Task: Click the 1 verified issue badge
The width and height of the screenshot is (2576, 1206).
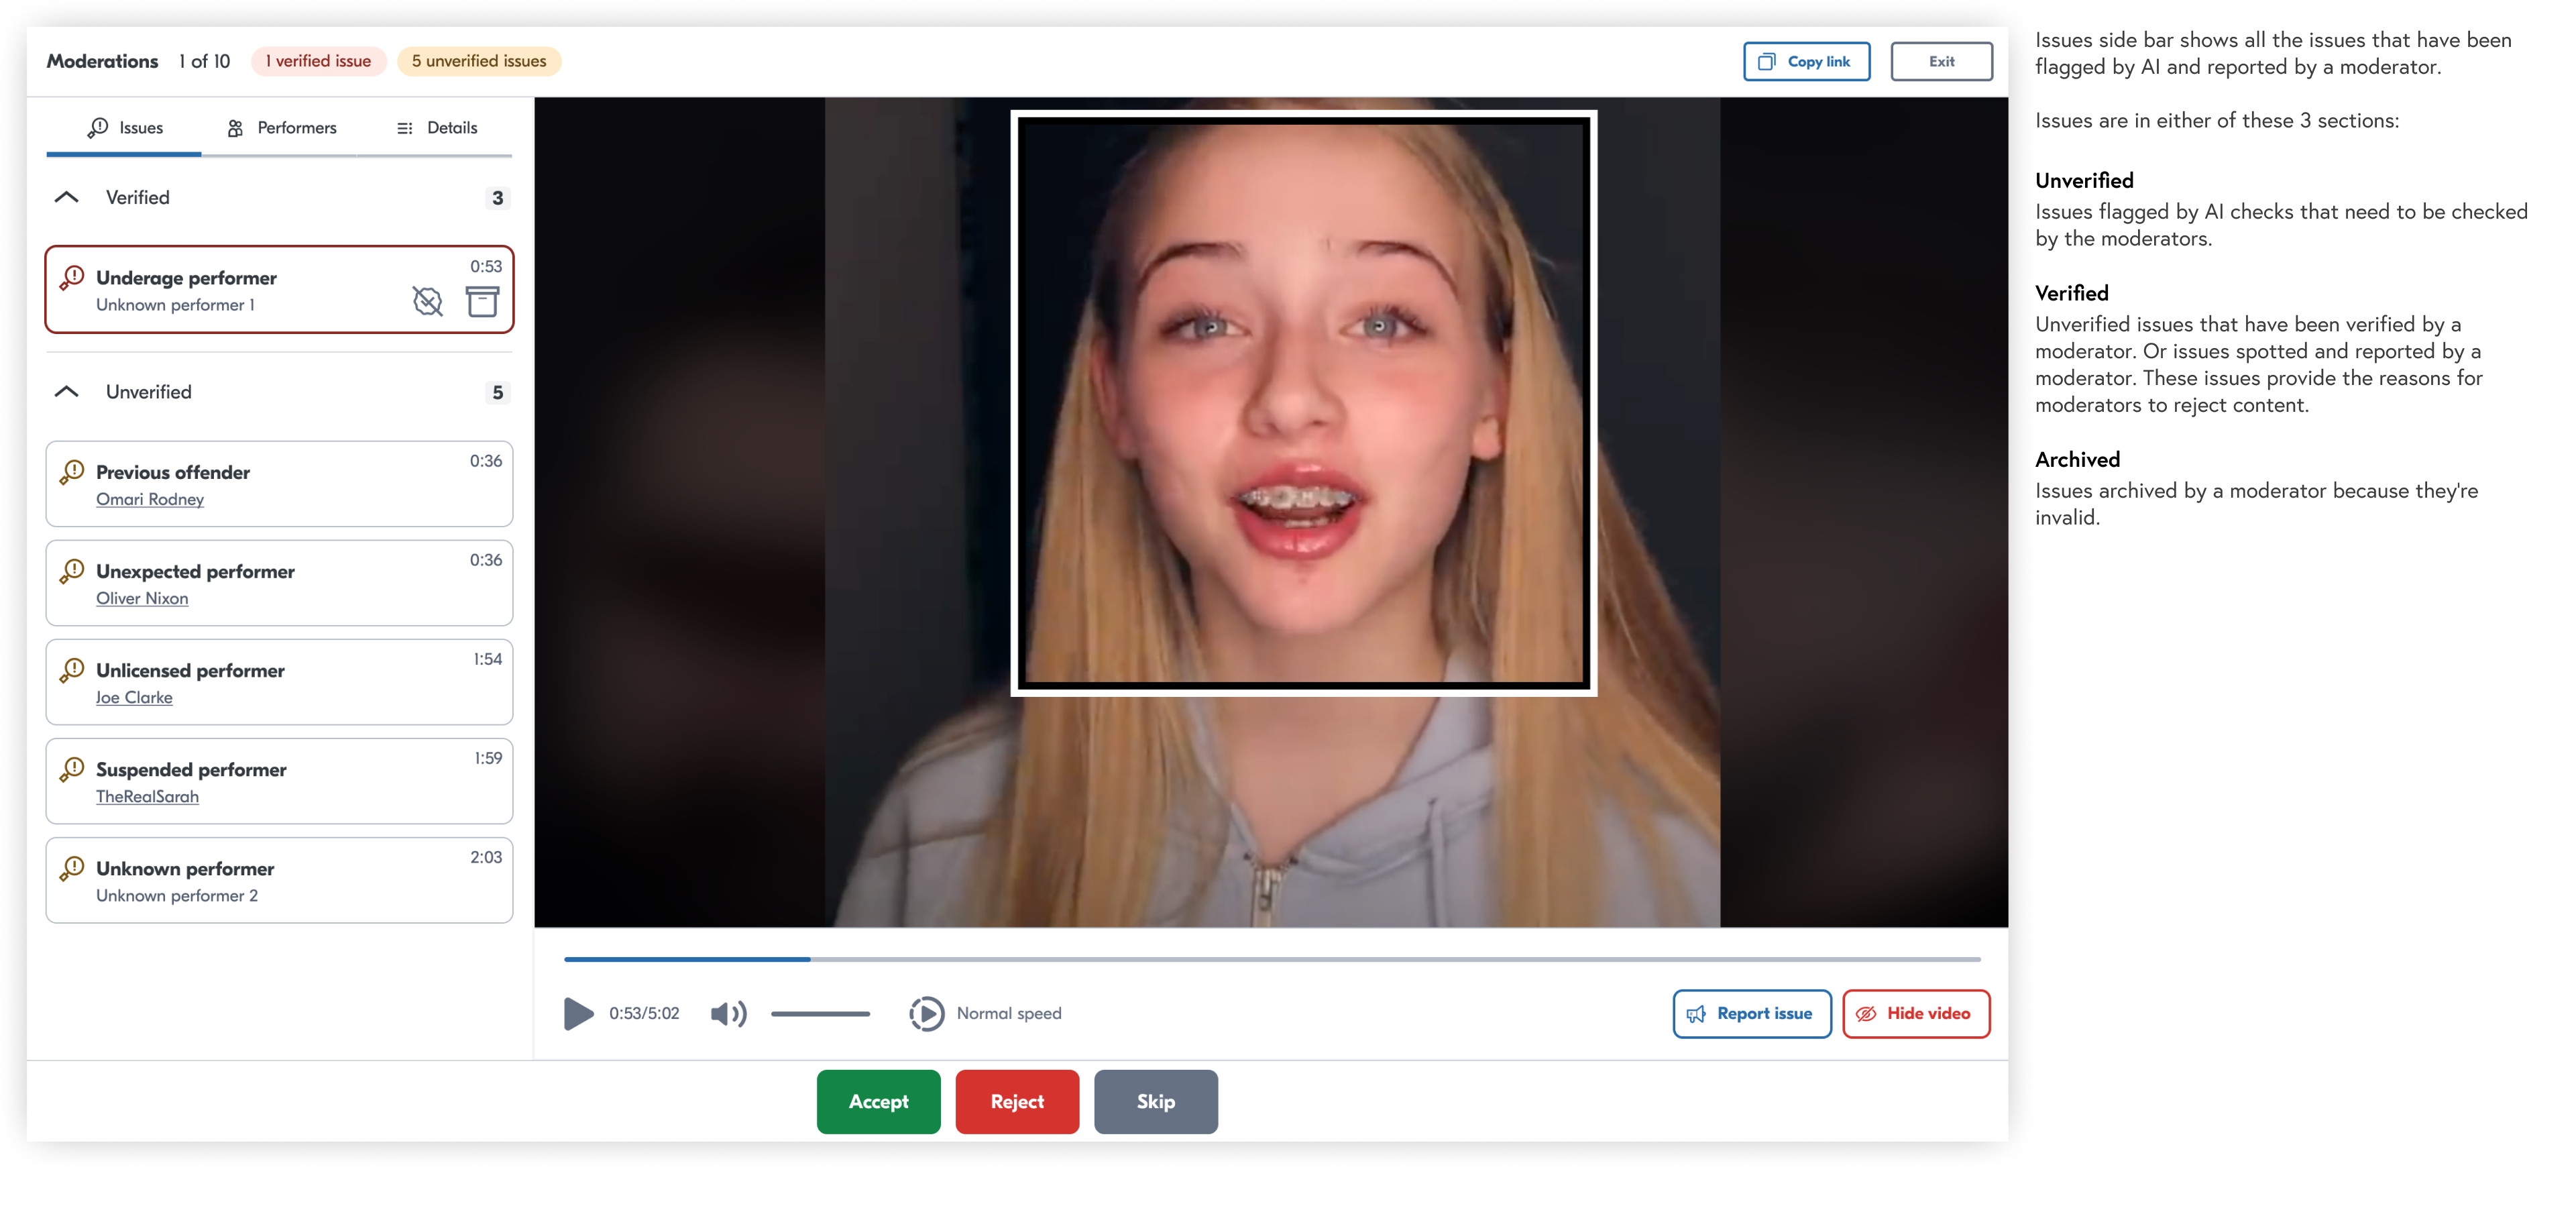Action: pyautogui.click(x=318, y=61)
